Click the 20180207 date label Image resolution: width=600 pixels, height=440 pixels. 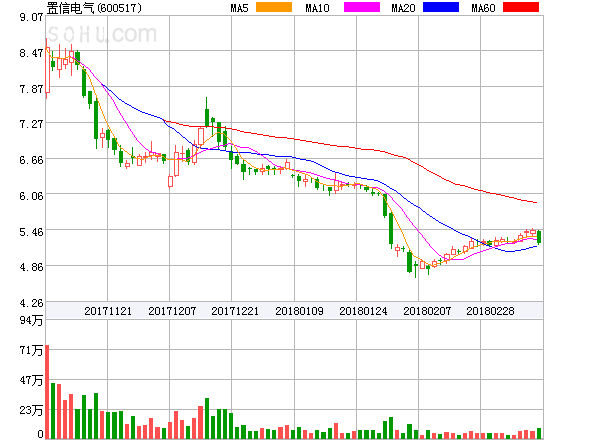point(427,311)
